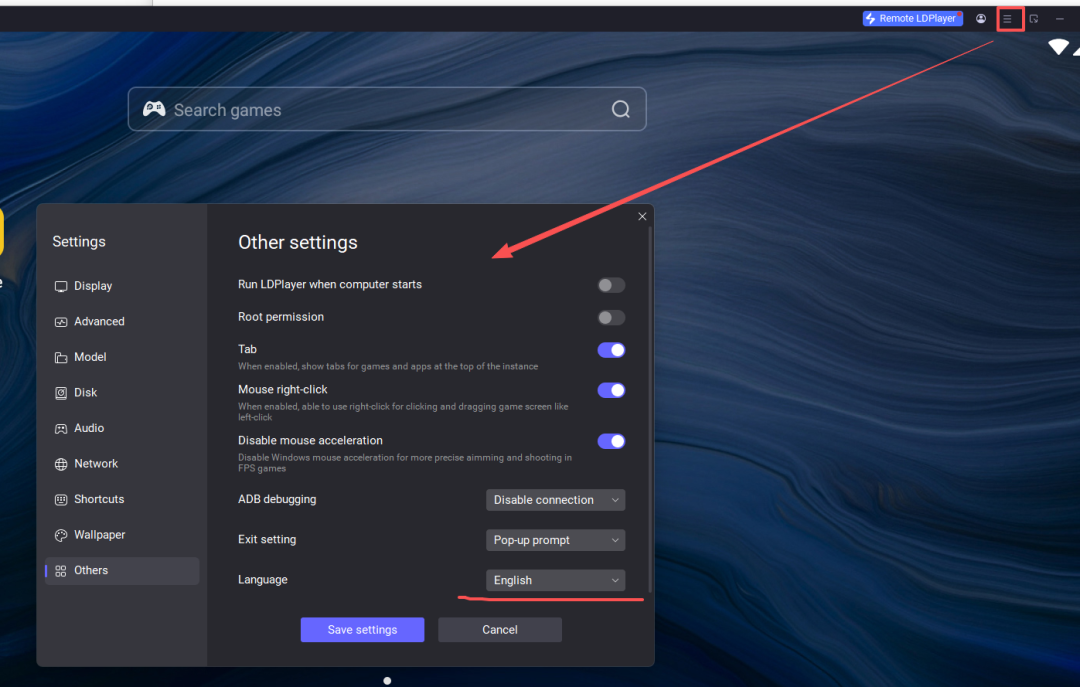Click the Wallpaper palette icon
Screen dimensions: 1080x687
(x=61, y=535)
